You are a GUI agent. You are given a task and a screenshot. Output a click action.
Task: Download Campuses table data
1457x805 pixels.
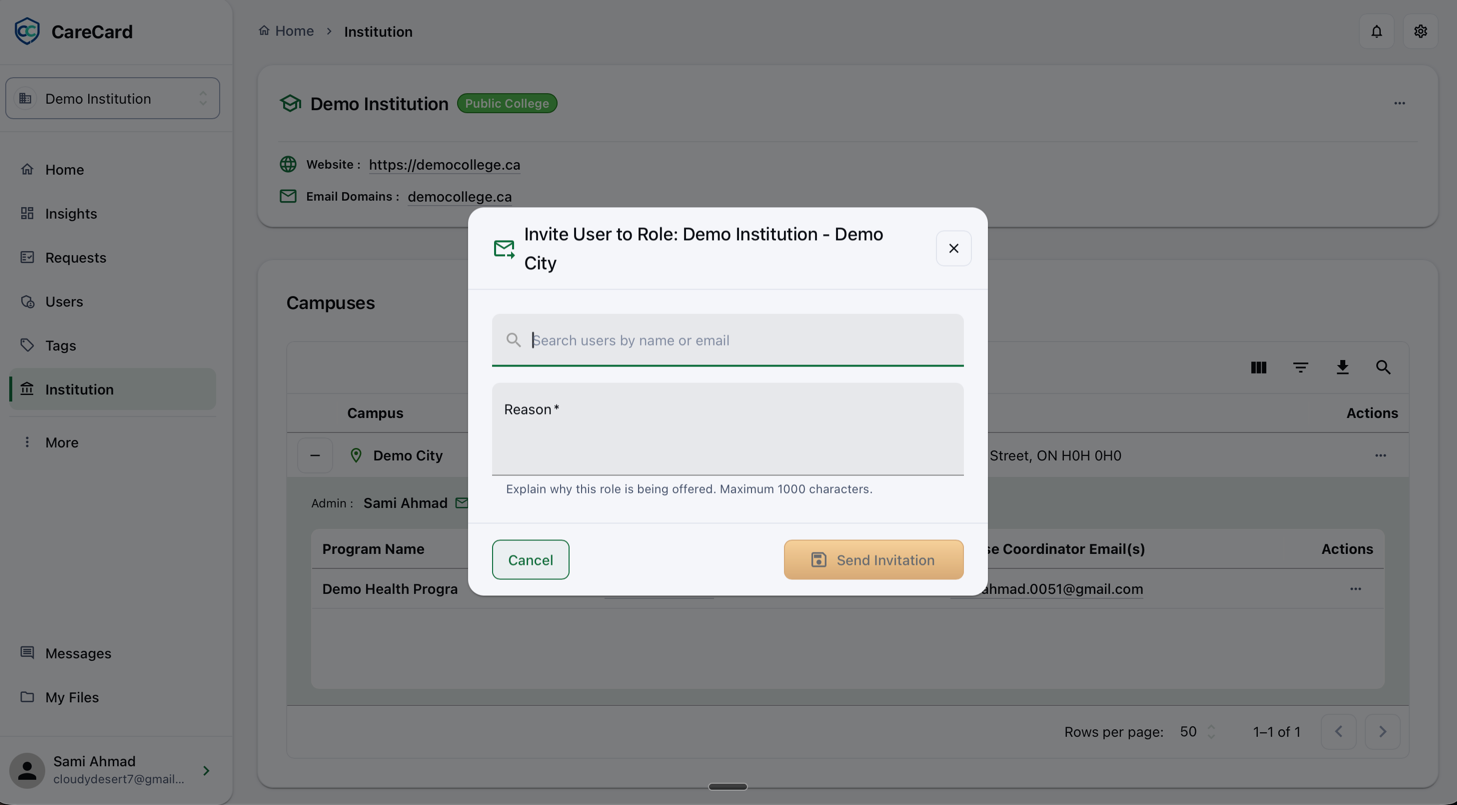point(1343,368)
